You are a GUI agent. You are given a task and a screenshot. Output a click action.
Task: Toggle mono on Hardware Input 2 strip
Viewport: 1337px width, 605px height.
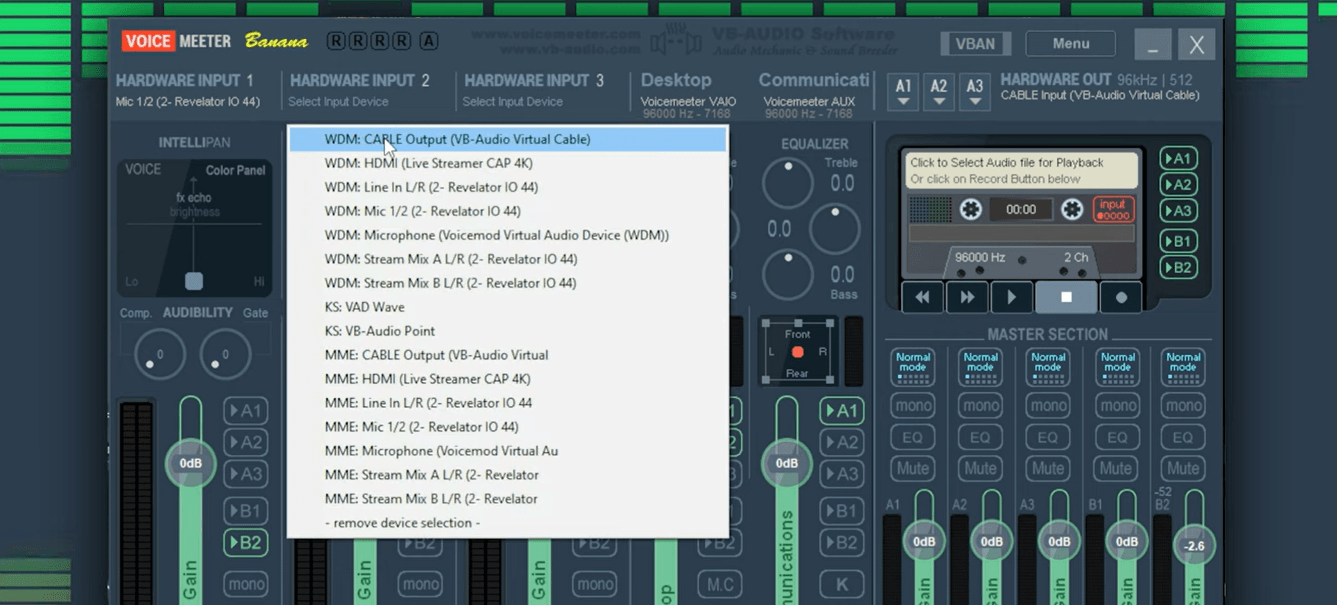[x=420, y=584]
